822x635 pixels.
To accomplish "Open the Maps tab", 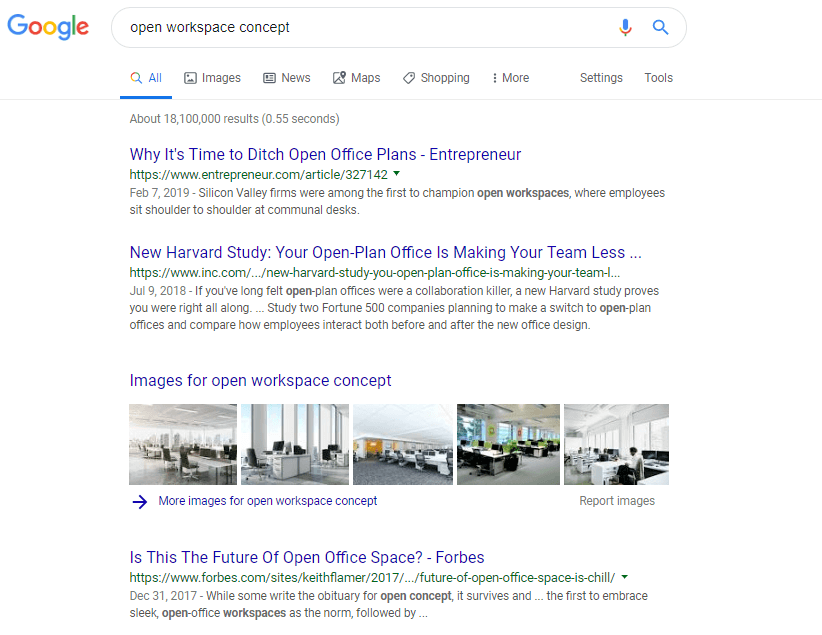I will click(x=356, y=78).
